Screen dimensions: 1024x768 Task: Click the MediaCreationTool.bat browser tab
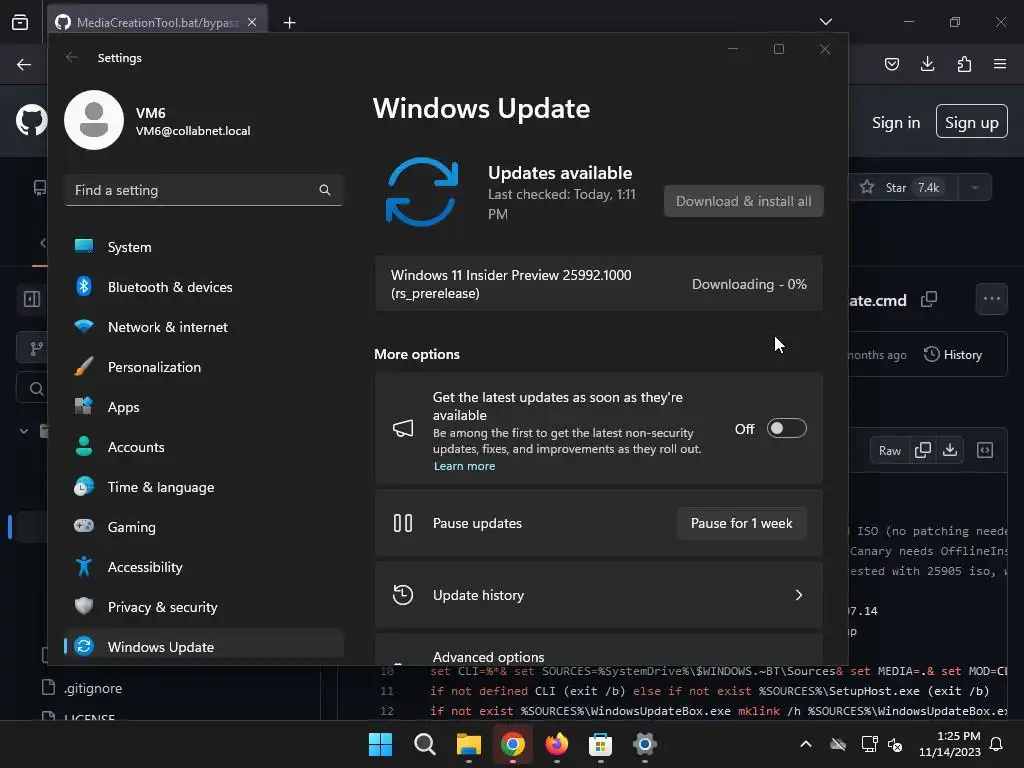click(157, 22)
